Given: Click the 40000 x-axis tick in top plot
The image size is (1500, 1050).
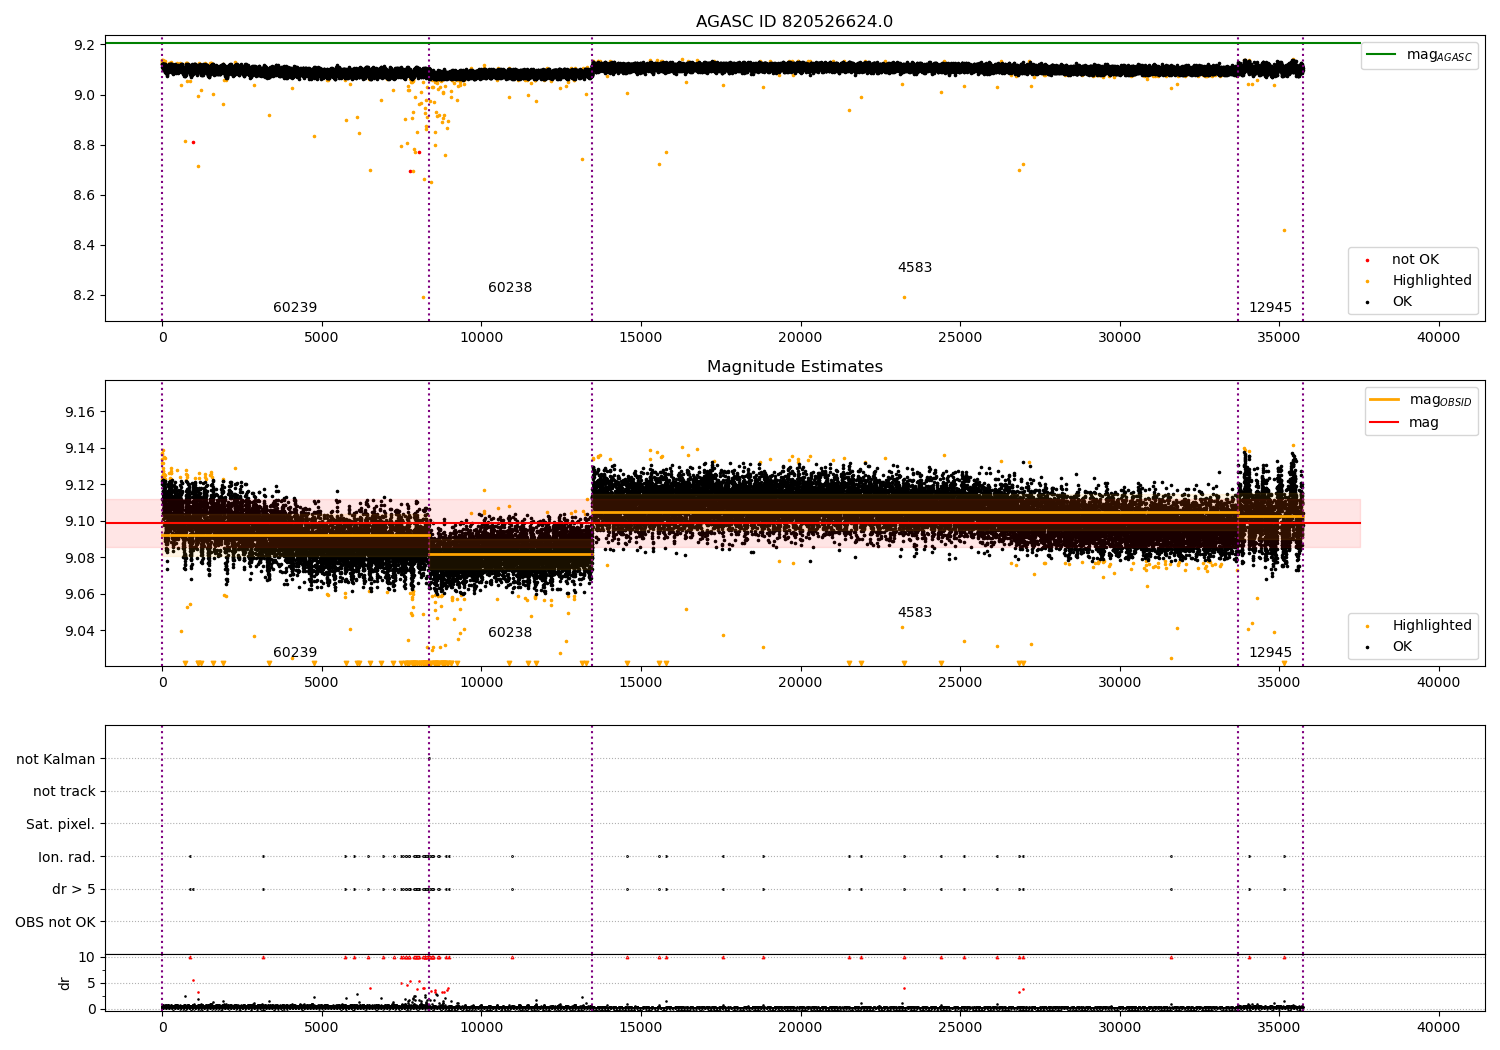Looking at the screenshot, I should [x=1439, y=337].
